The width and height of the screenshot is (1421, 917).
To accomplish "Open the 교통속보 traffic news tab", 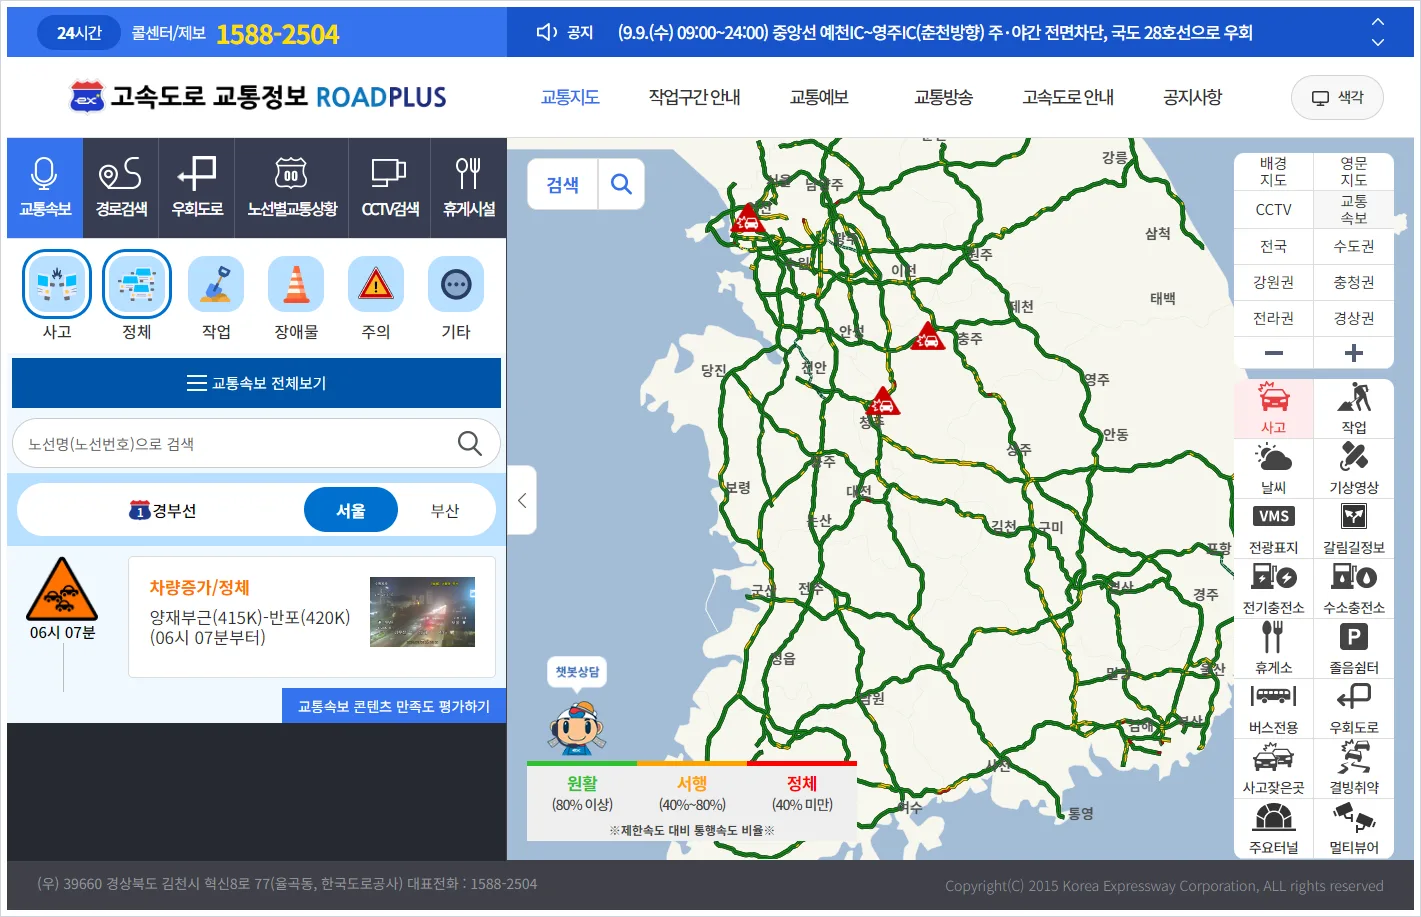I will [45, 188].
